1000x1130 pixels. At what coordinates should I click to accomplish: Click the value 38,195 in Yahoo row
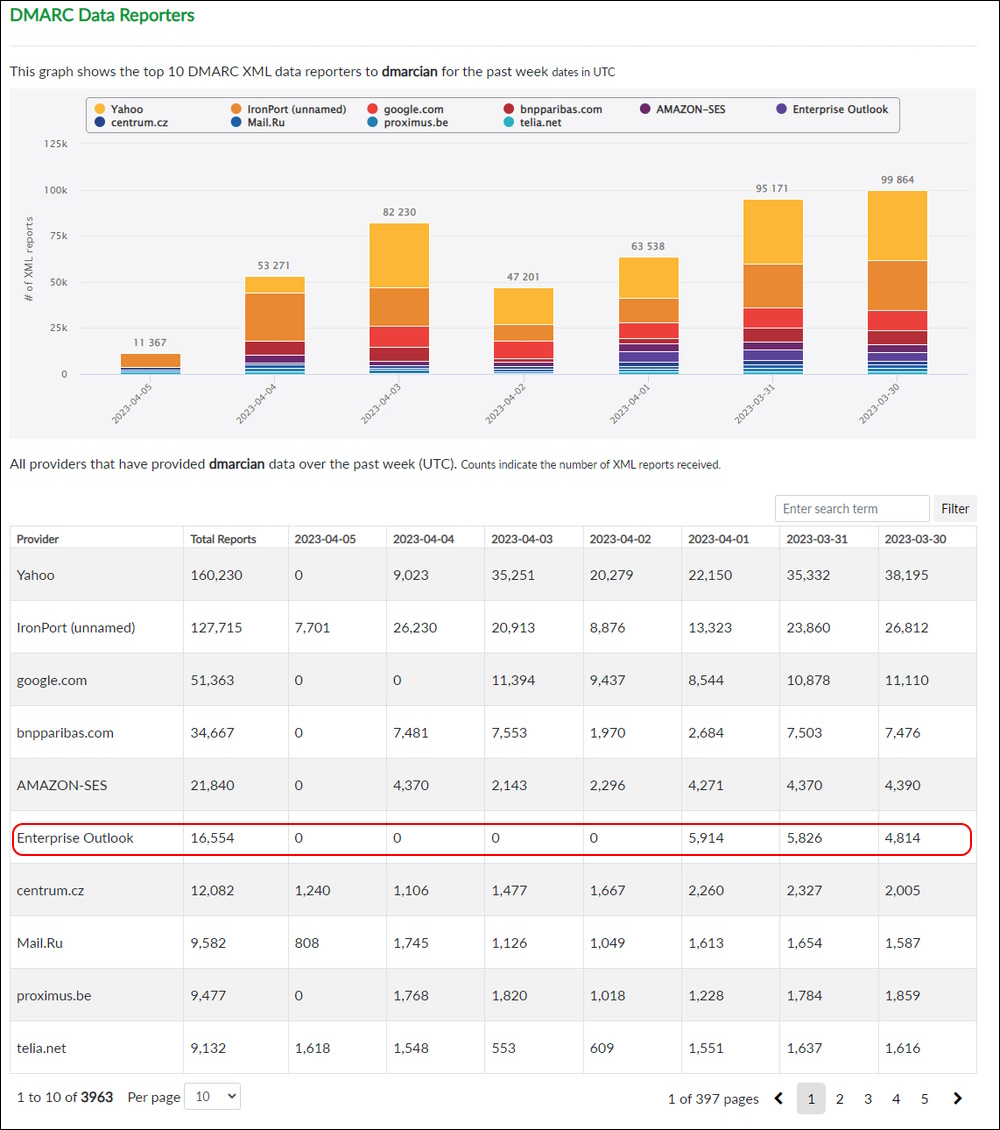pos(906,575)
